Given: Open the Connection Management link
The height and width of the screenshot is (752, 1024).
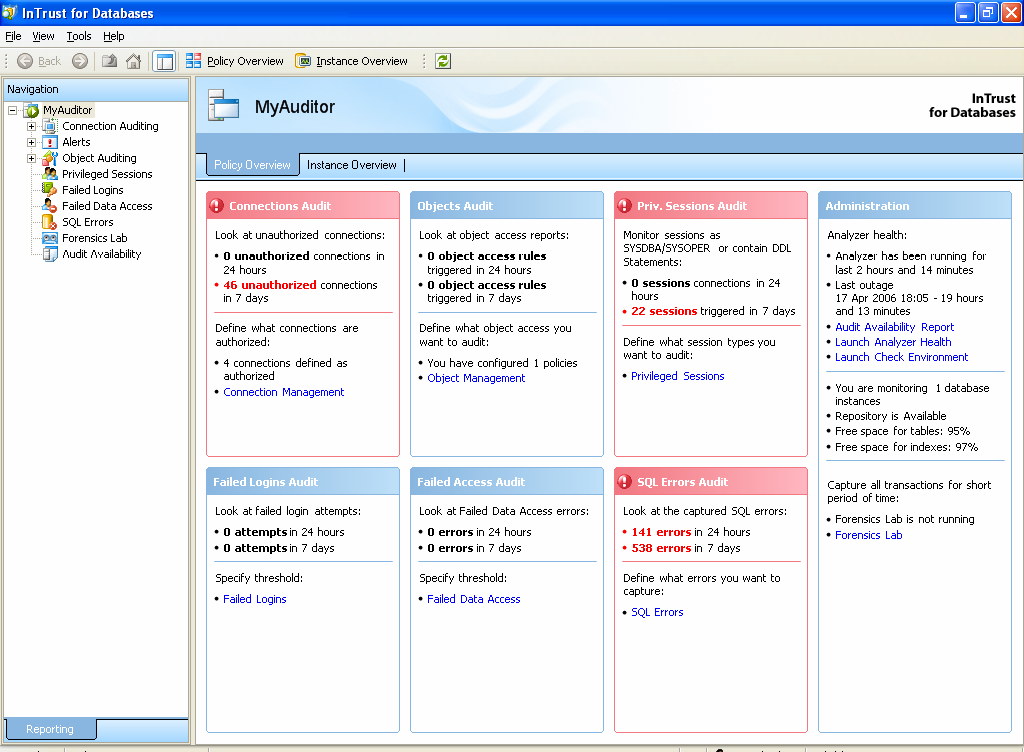Looking at the screenshot, I should pos(283,392).
